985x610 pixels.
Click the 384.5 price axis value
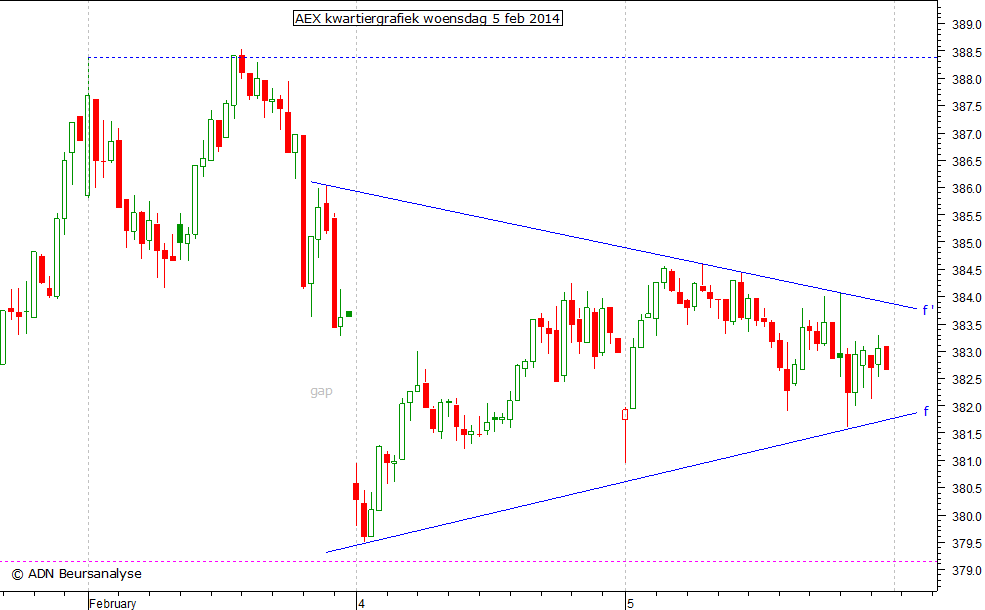[x=967, y=271]
